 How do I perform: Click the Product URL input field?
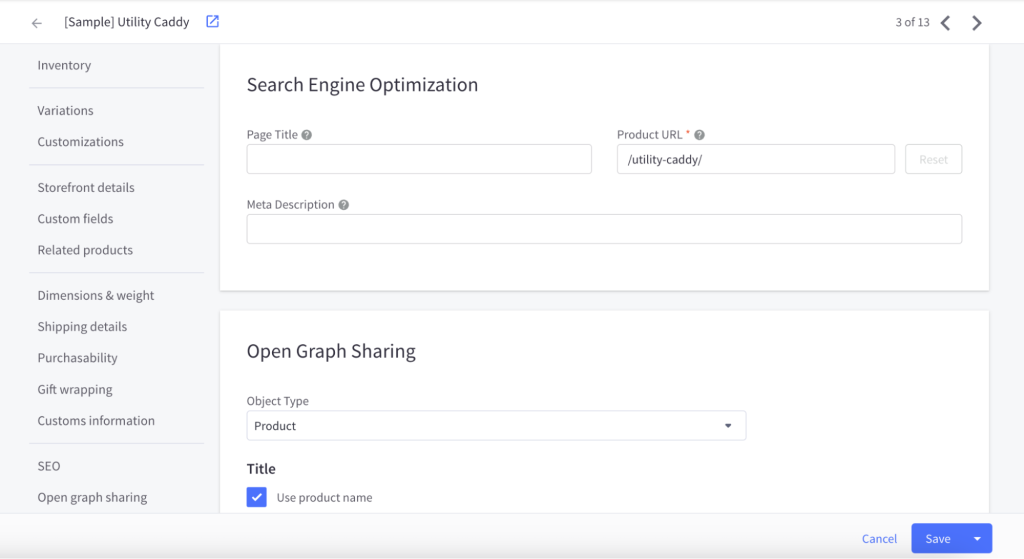point(755,160)
